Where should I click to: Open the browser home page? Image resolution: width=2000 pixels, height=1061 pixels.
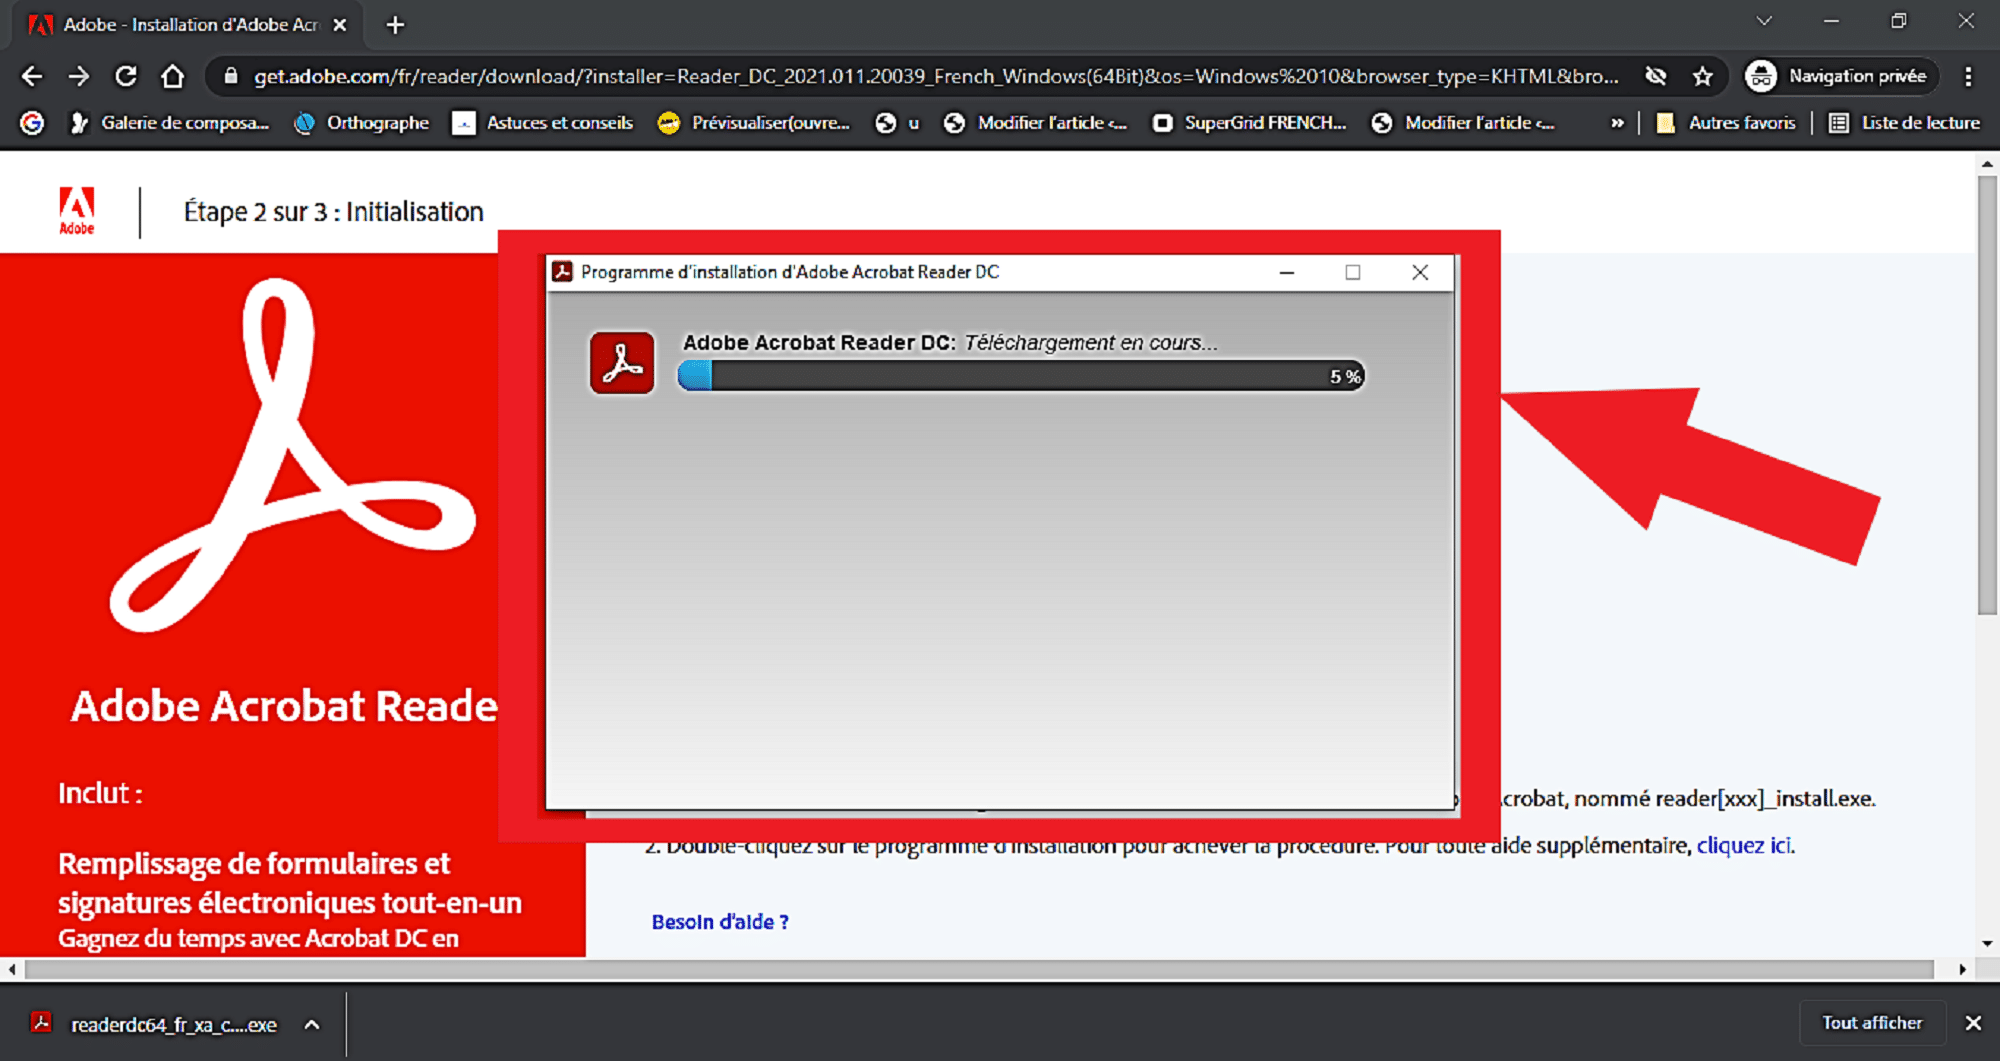point(173,76)
